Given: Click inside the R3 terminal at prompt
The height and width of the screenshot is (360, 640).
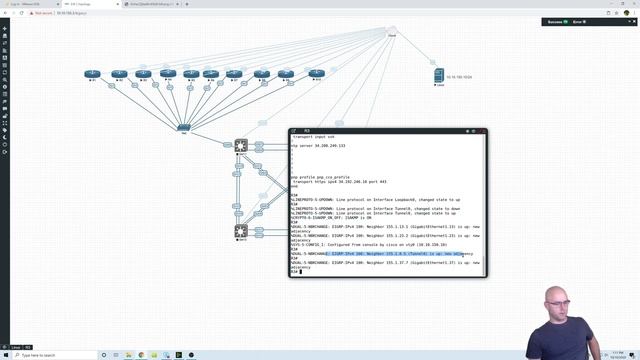Looking at the screenshot, I should click(x=301, y=272).
